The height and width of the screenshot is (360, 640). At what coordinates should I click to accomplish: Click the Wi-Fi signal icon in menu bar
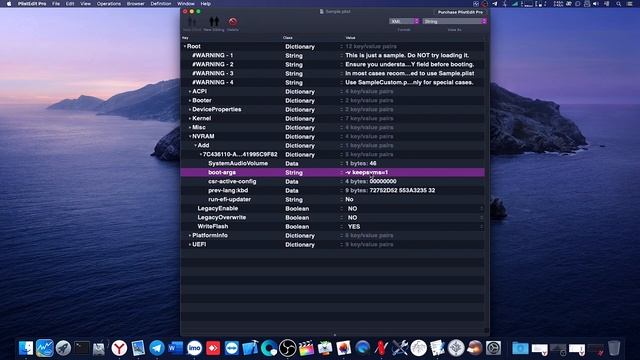tap(515, 4)
